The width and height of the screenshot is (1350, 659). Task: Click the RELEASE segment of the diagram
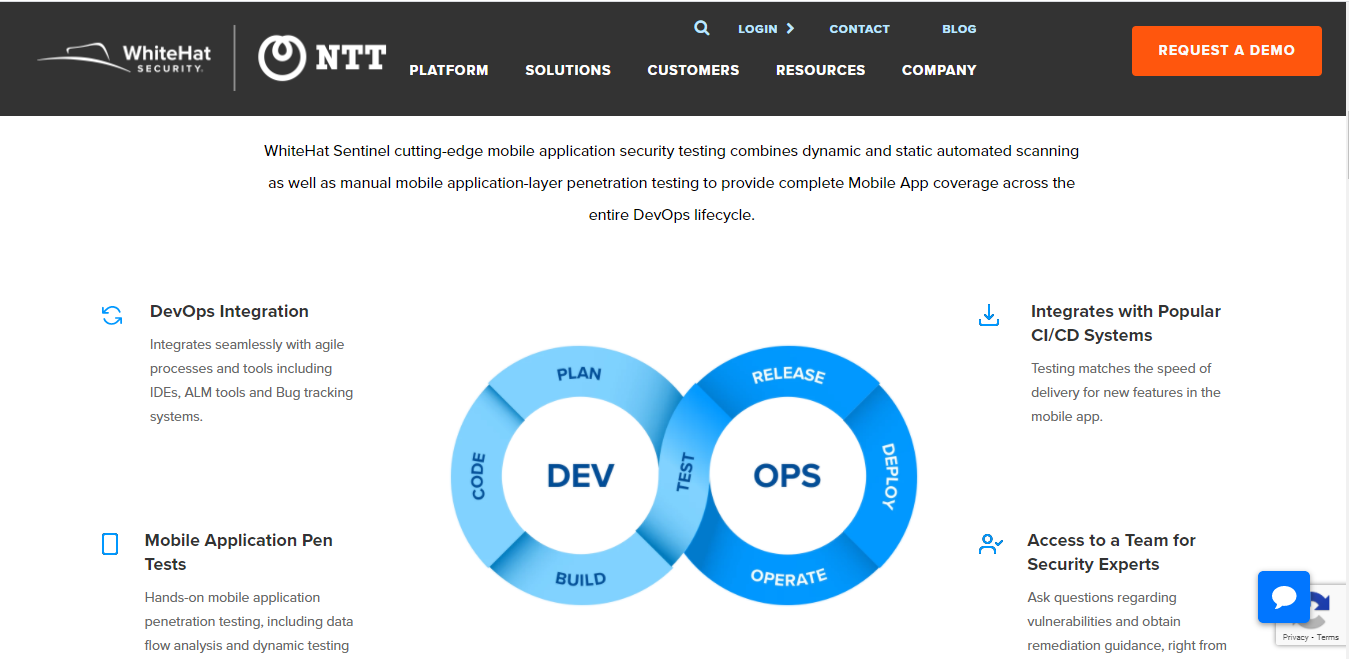pos(788,375)
